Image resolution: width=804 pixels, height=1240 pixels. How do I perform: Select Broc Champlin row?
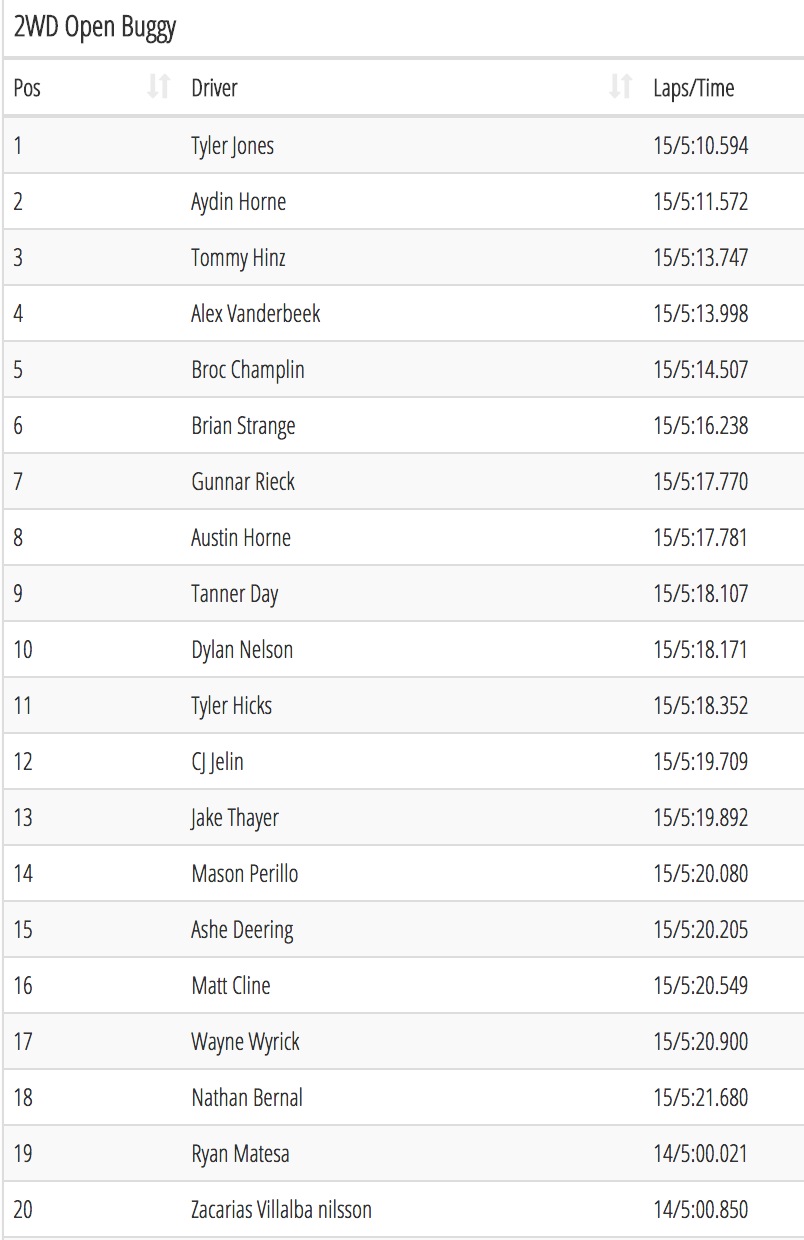404,370
